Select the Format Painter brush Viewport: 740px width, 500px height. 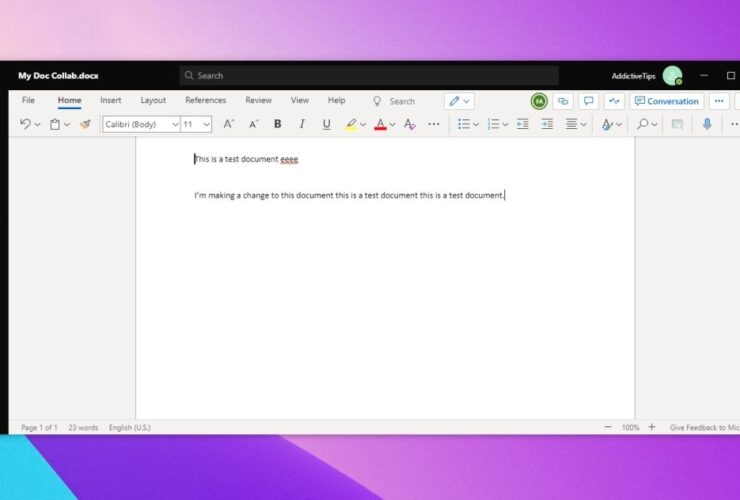pyautogui.click(x=85, y=124)
